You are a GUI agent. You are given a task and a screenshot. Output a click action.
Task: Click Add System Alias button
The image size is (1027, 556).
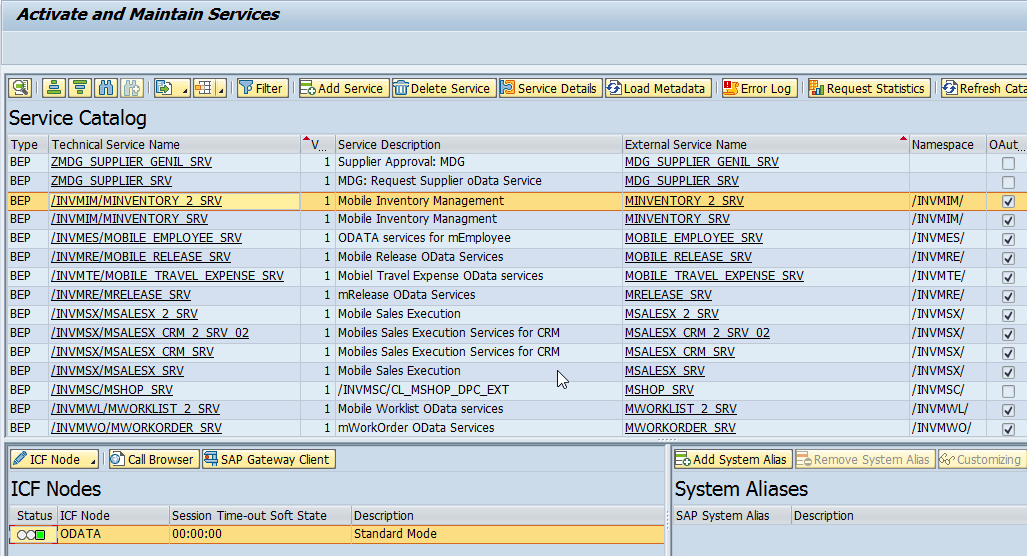(731, 459)
